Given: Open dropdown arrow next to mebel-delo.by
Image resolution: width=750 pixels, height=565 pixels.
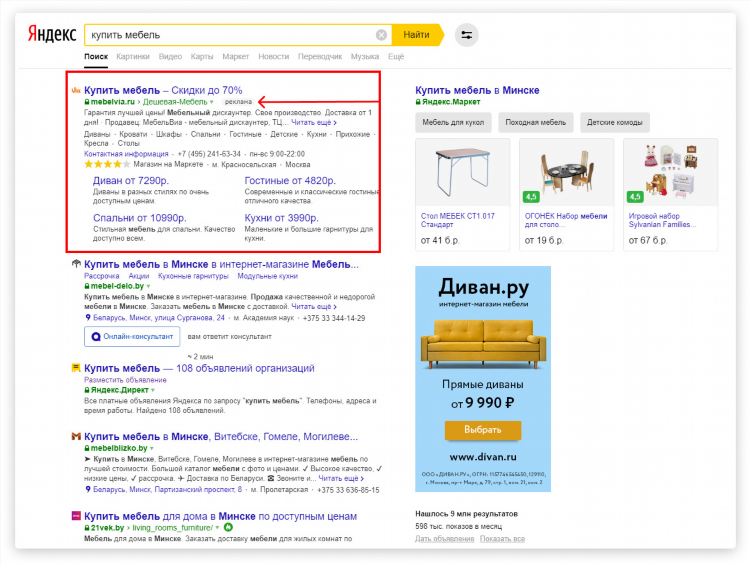Looking at the screenshot, I should pyautogui.click(x=148, y=286).
